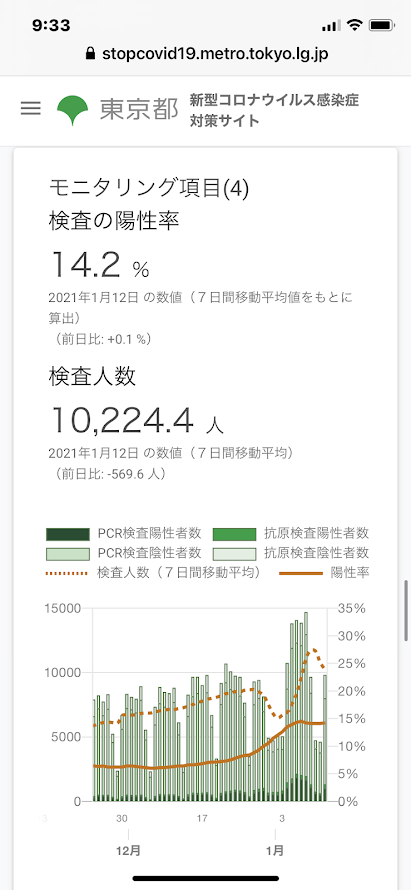Toggle the 陽性率 solid line legend

point(324,572)
